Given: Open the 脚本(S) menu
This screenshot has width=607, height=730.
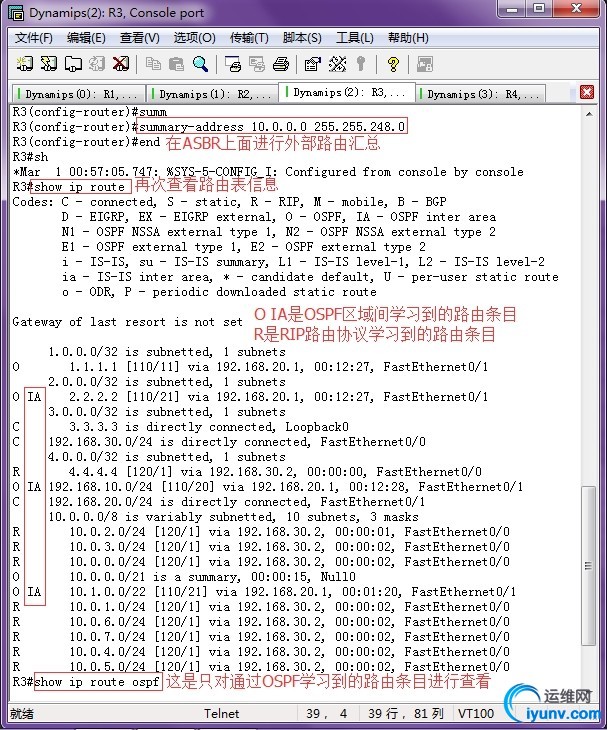Looking at the screenshot, I should (x=302, y=38).
